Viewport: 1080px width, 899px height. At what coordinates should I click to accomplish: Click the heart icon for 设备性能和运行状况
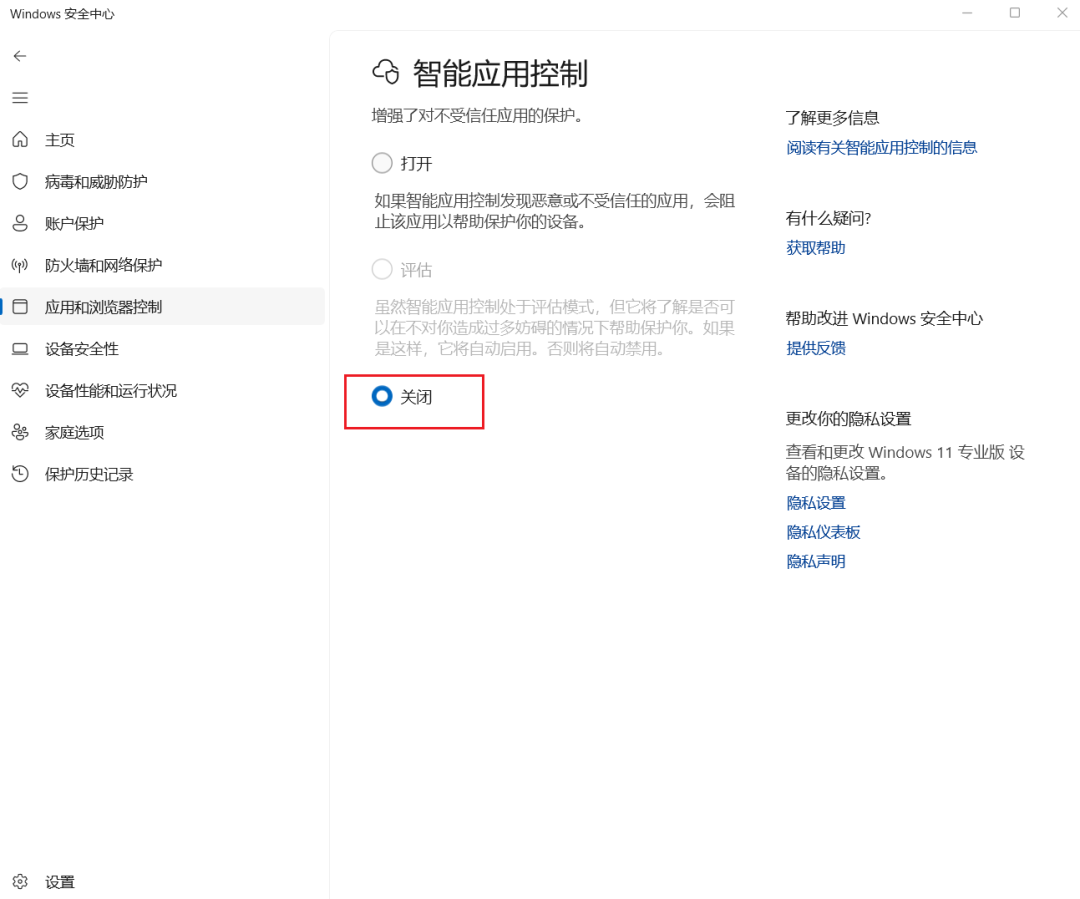coord(20,391)
